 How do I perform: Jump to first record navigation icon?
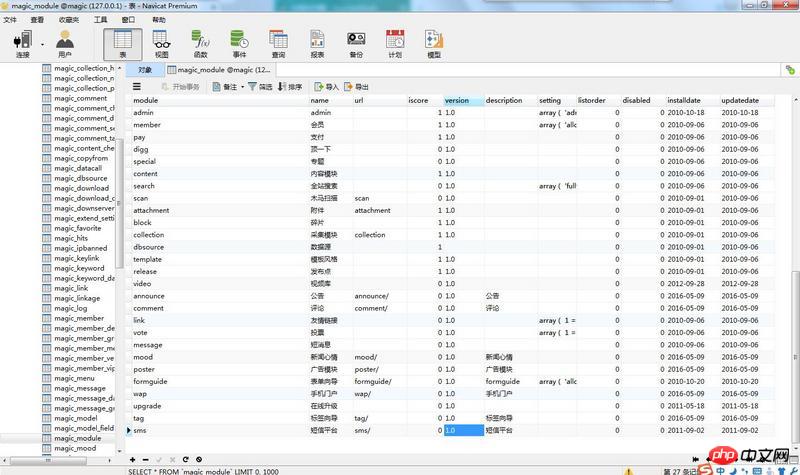tap(695, 460)
